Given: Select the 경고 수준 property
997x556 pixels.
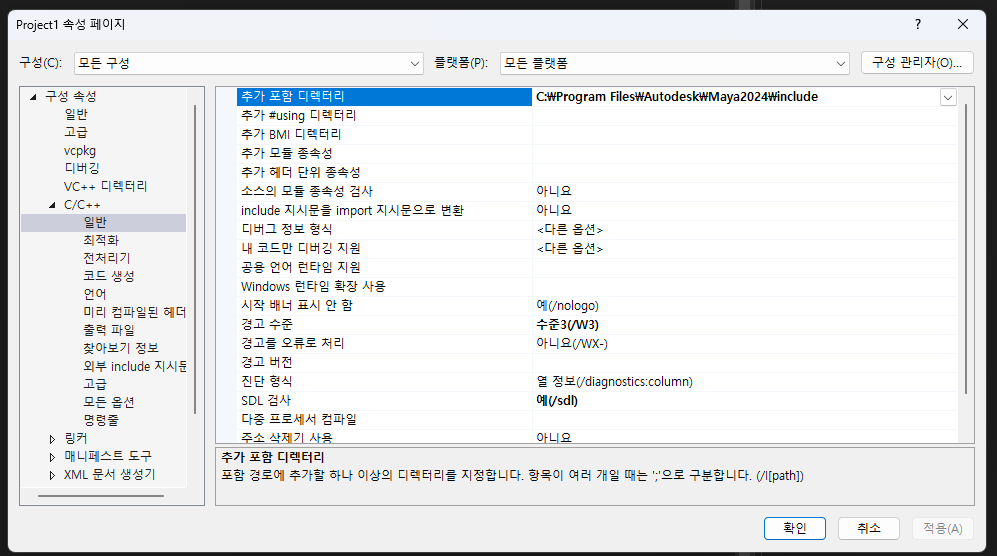Looking at the screenshot, I should pos(384,324).
